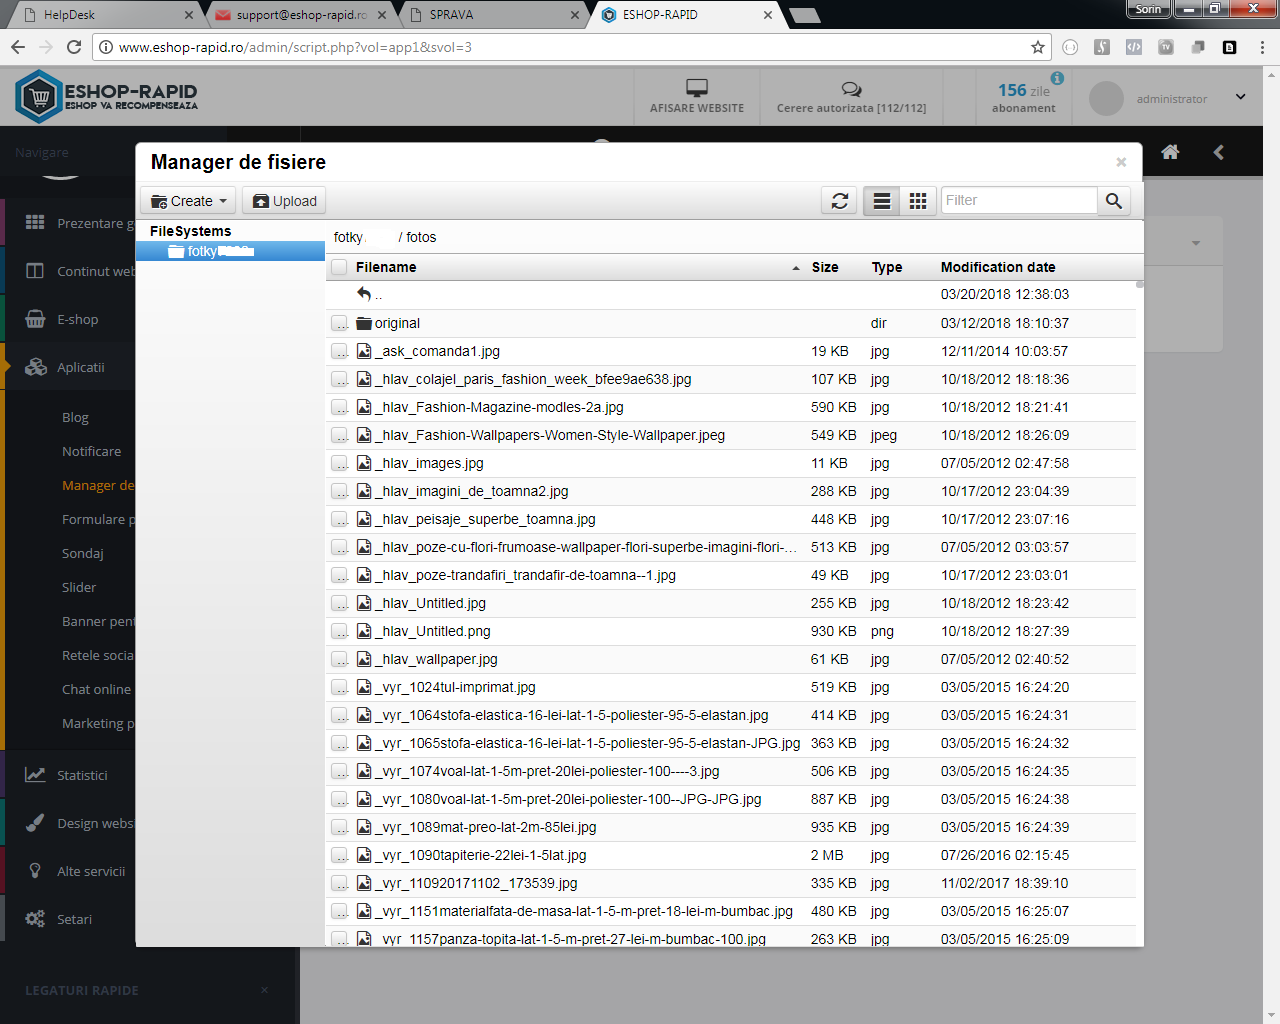Switch to the SPRAVA browser tab

492,15
